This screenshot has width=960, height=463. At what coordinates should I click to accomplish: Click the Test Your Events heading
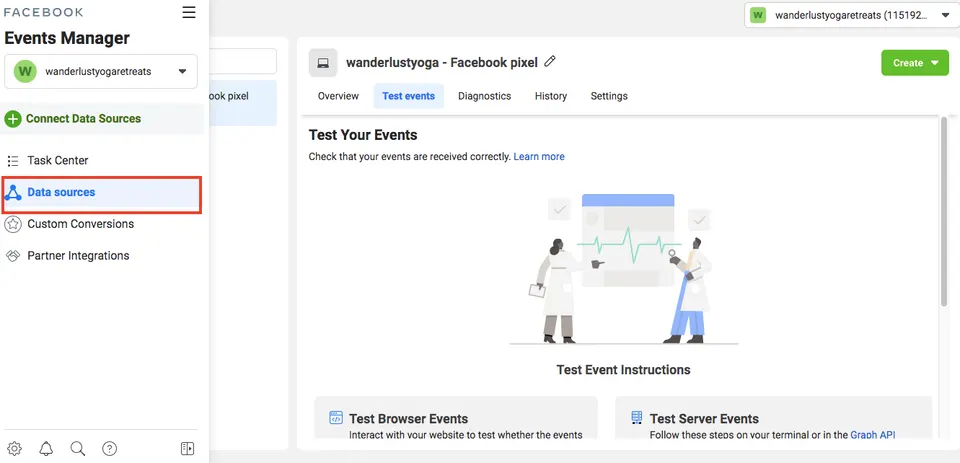tap(363, 135)
